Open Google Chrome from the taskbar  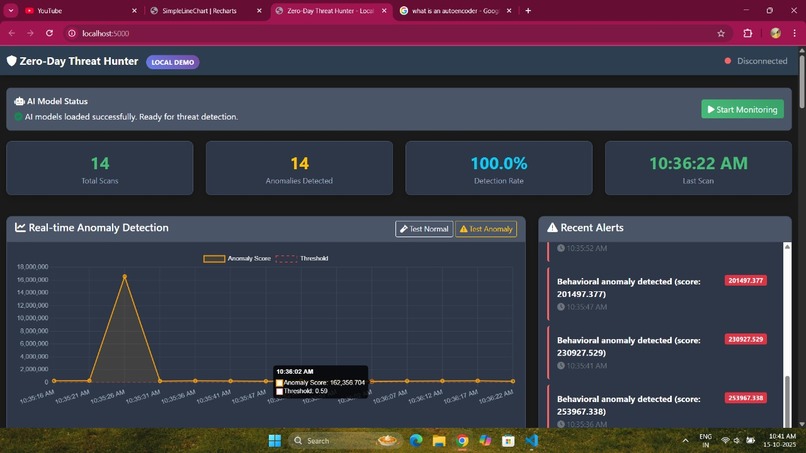pos(462,441)
